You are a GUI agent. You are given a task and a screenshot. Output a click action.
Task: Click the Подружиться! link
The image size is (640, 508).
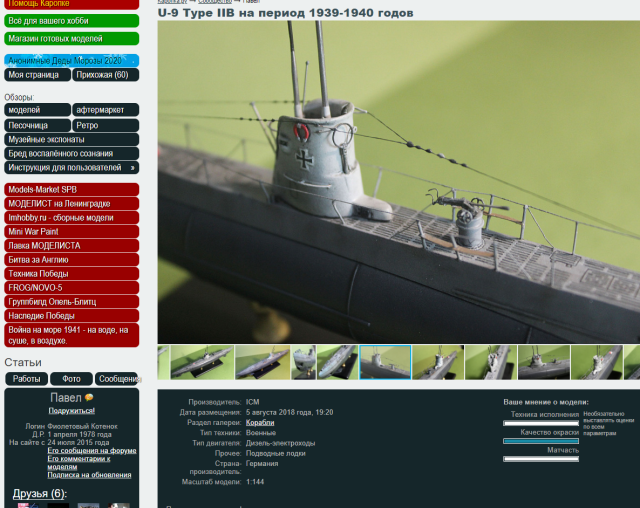point(71,411)
